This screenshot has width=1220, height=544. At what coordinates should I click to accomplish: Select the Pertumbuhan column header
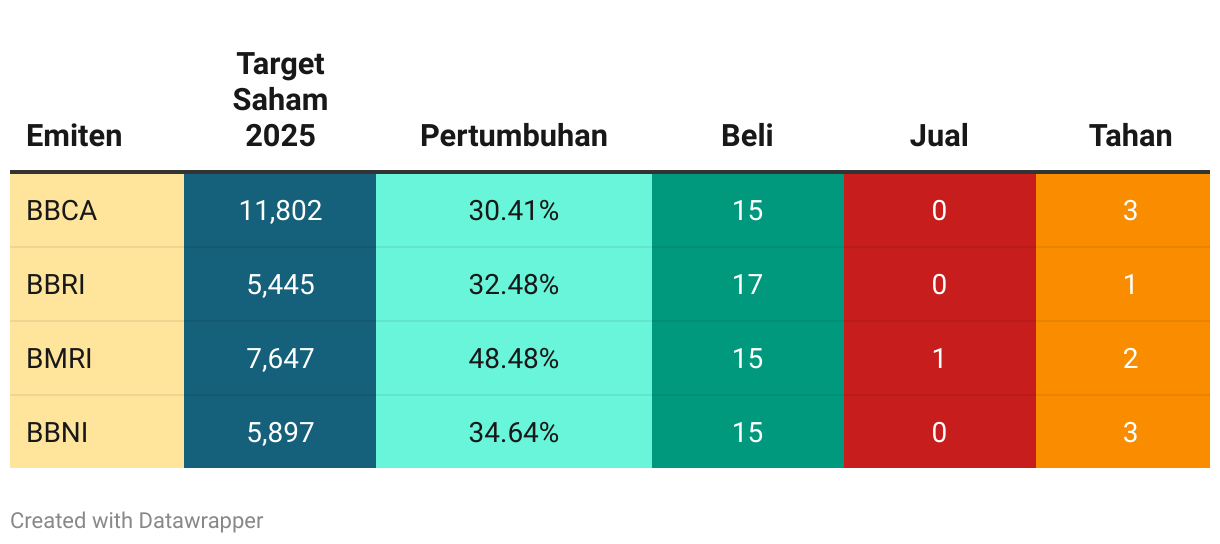pyautogui.click(x=514, y=135)
